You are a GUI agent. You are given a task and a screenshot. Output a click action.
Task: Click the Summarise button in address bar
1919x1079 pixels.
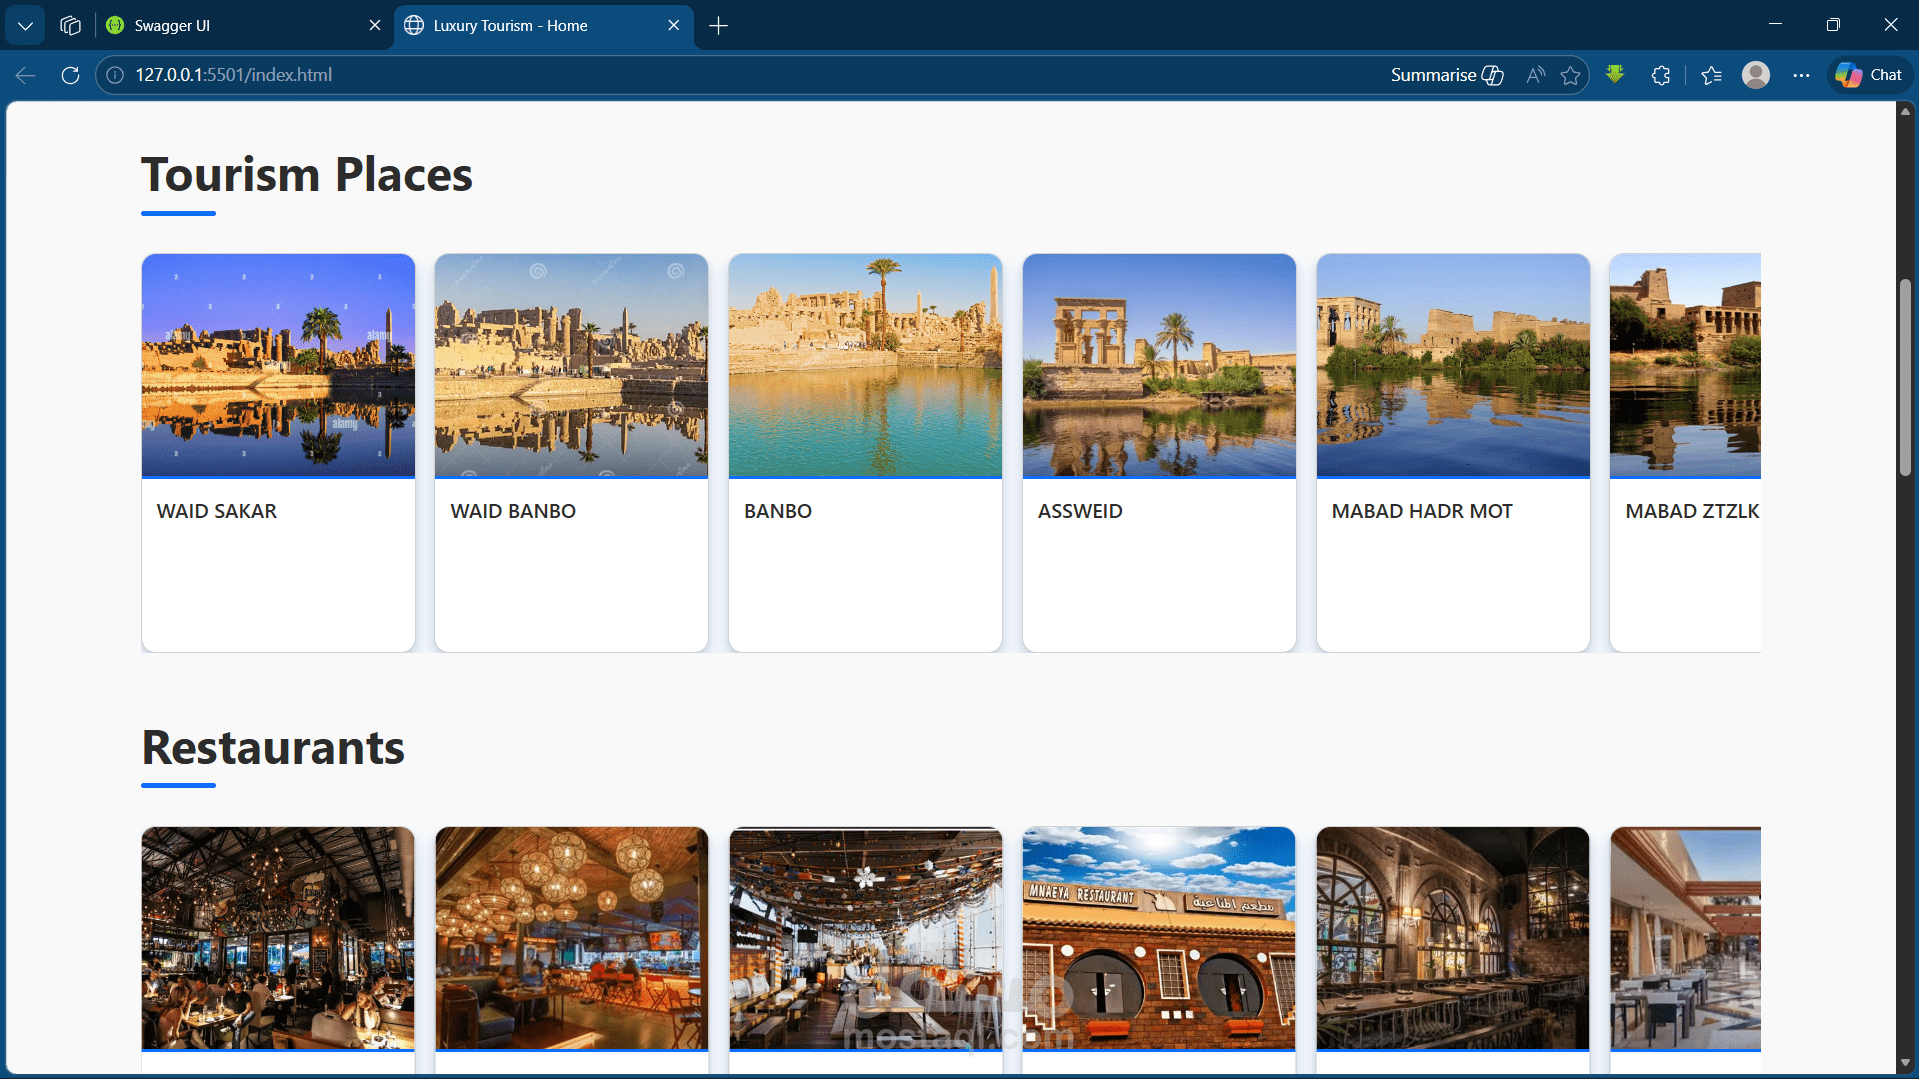(x=1447, y=75)
